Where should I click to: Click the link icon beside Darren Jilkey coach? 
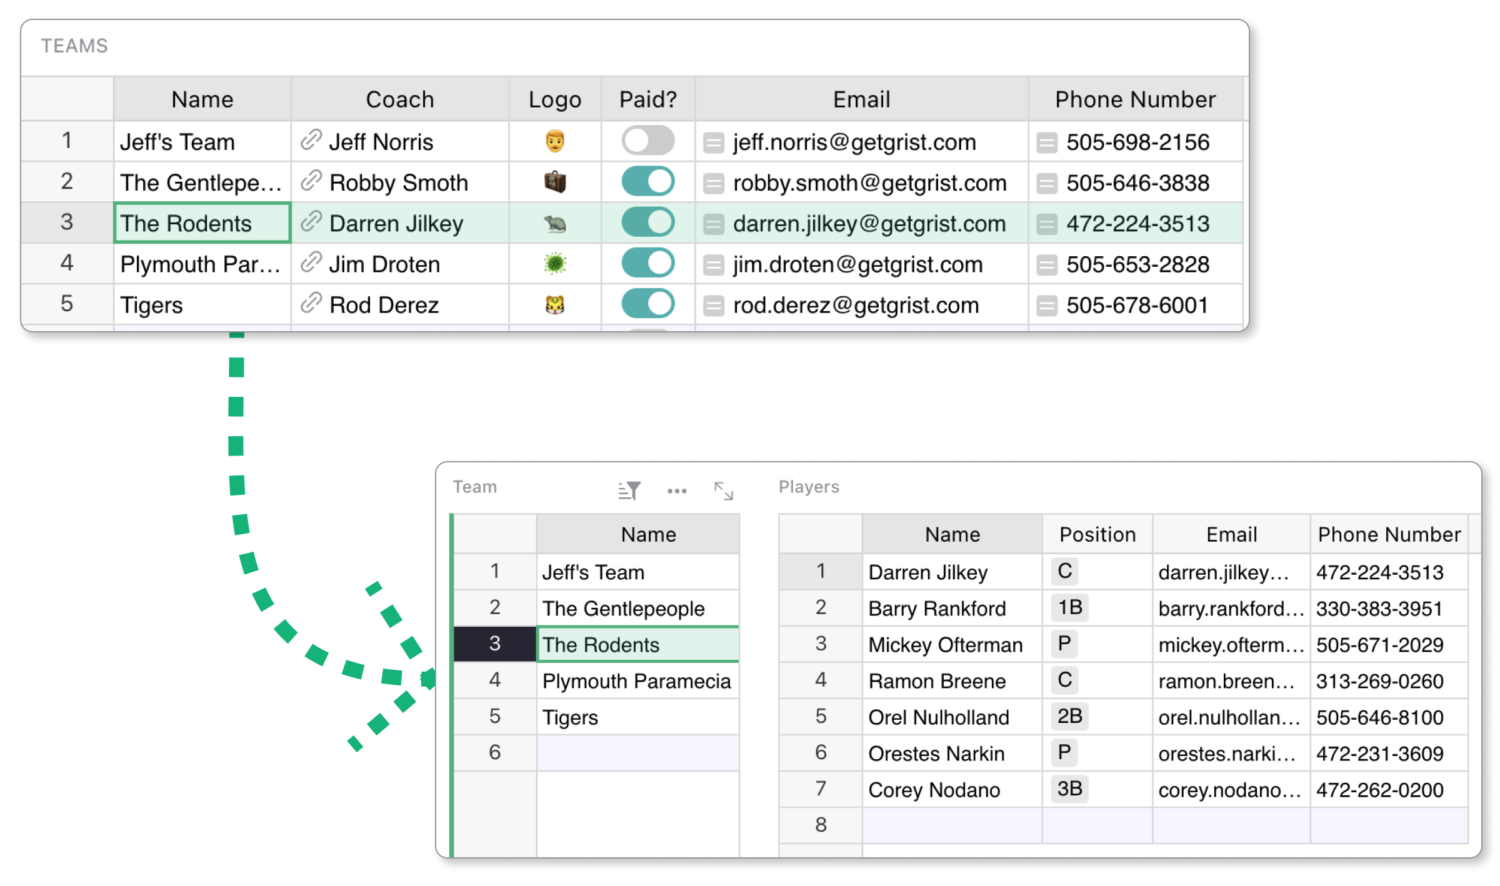tap(311, 222)
